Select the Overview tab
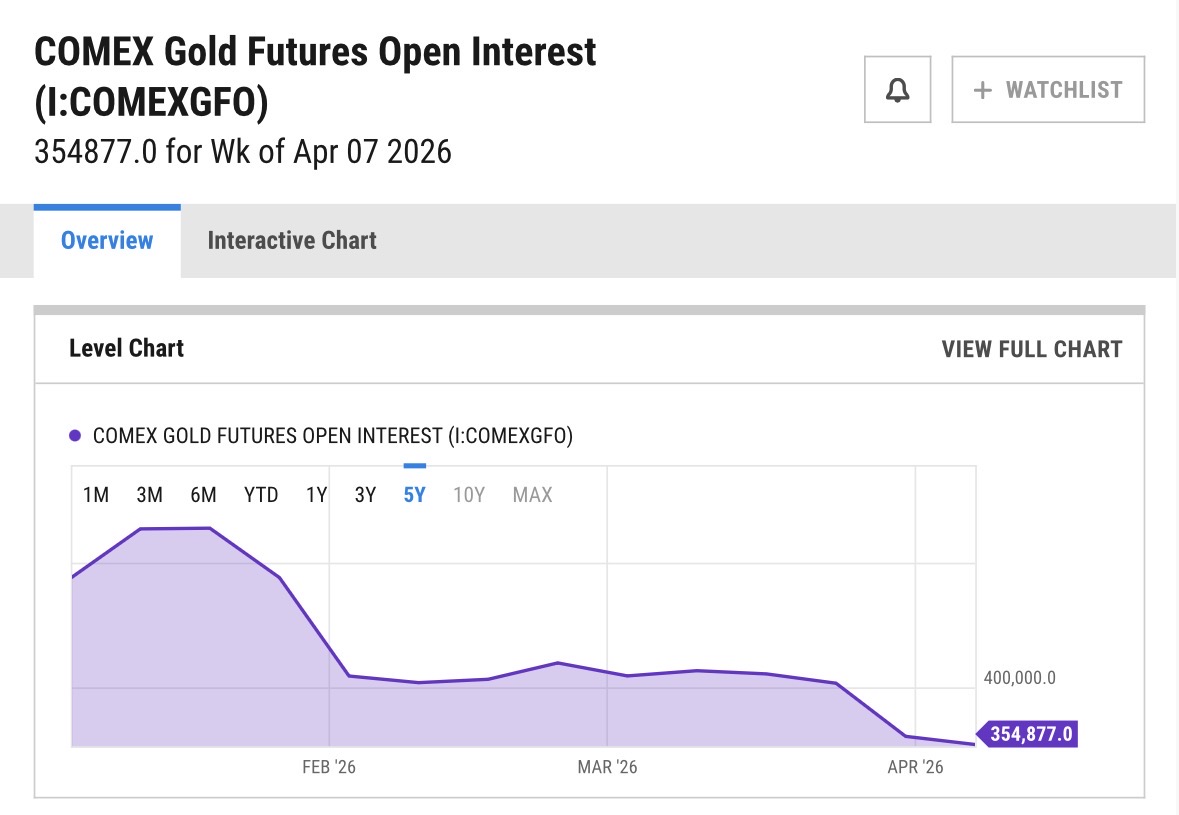The image size is (1179, 815). coord(107,241)
